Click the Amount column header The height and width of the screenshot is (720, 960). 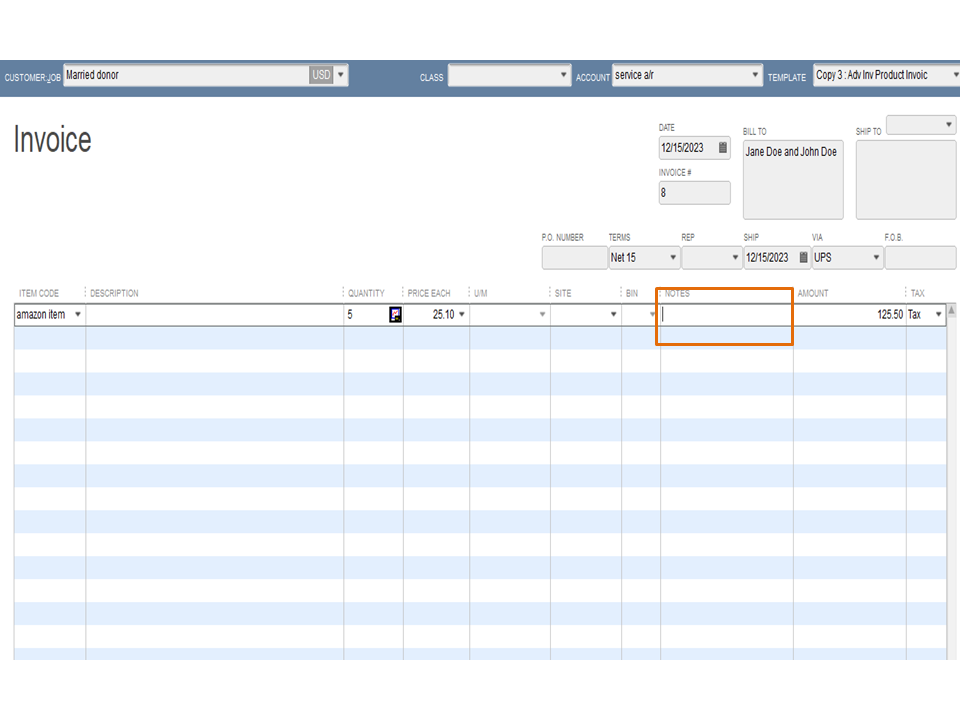pos(812,293)
